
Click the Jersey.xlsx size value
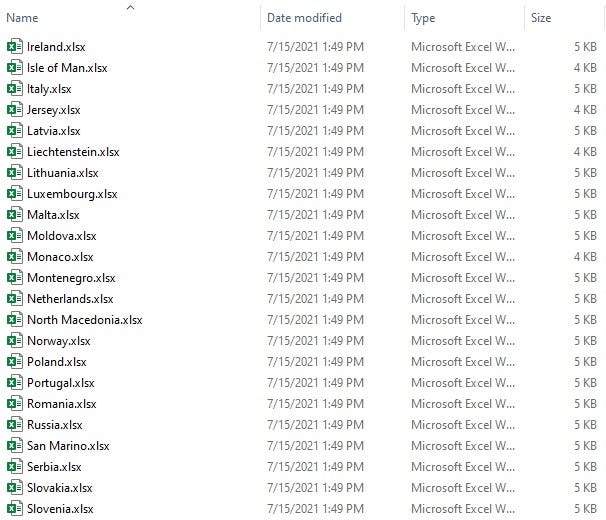click(x=585, y=110)
